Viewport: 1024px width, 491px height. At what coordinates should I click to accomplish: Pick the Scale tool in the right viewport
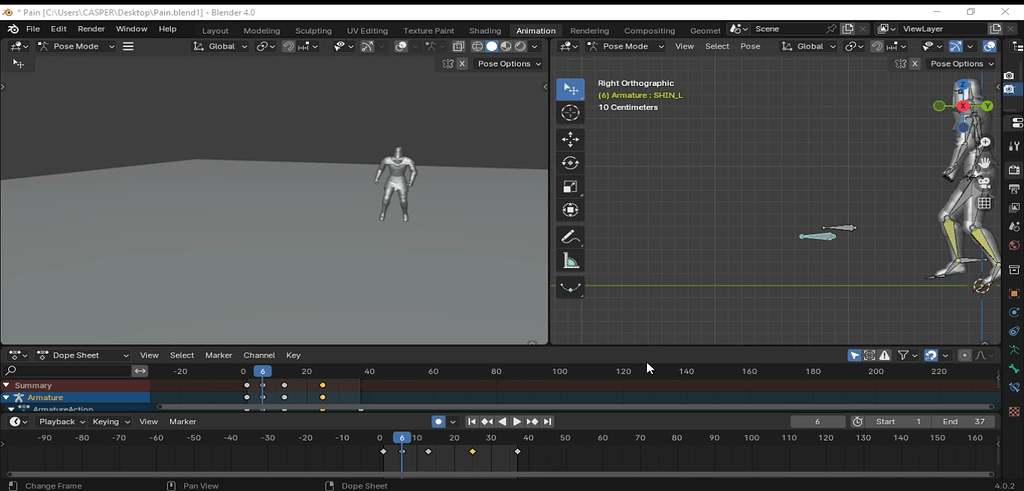click(570, 187)
